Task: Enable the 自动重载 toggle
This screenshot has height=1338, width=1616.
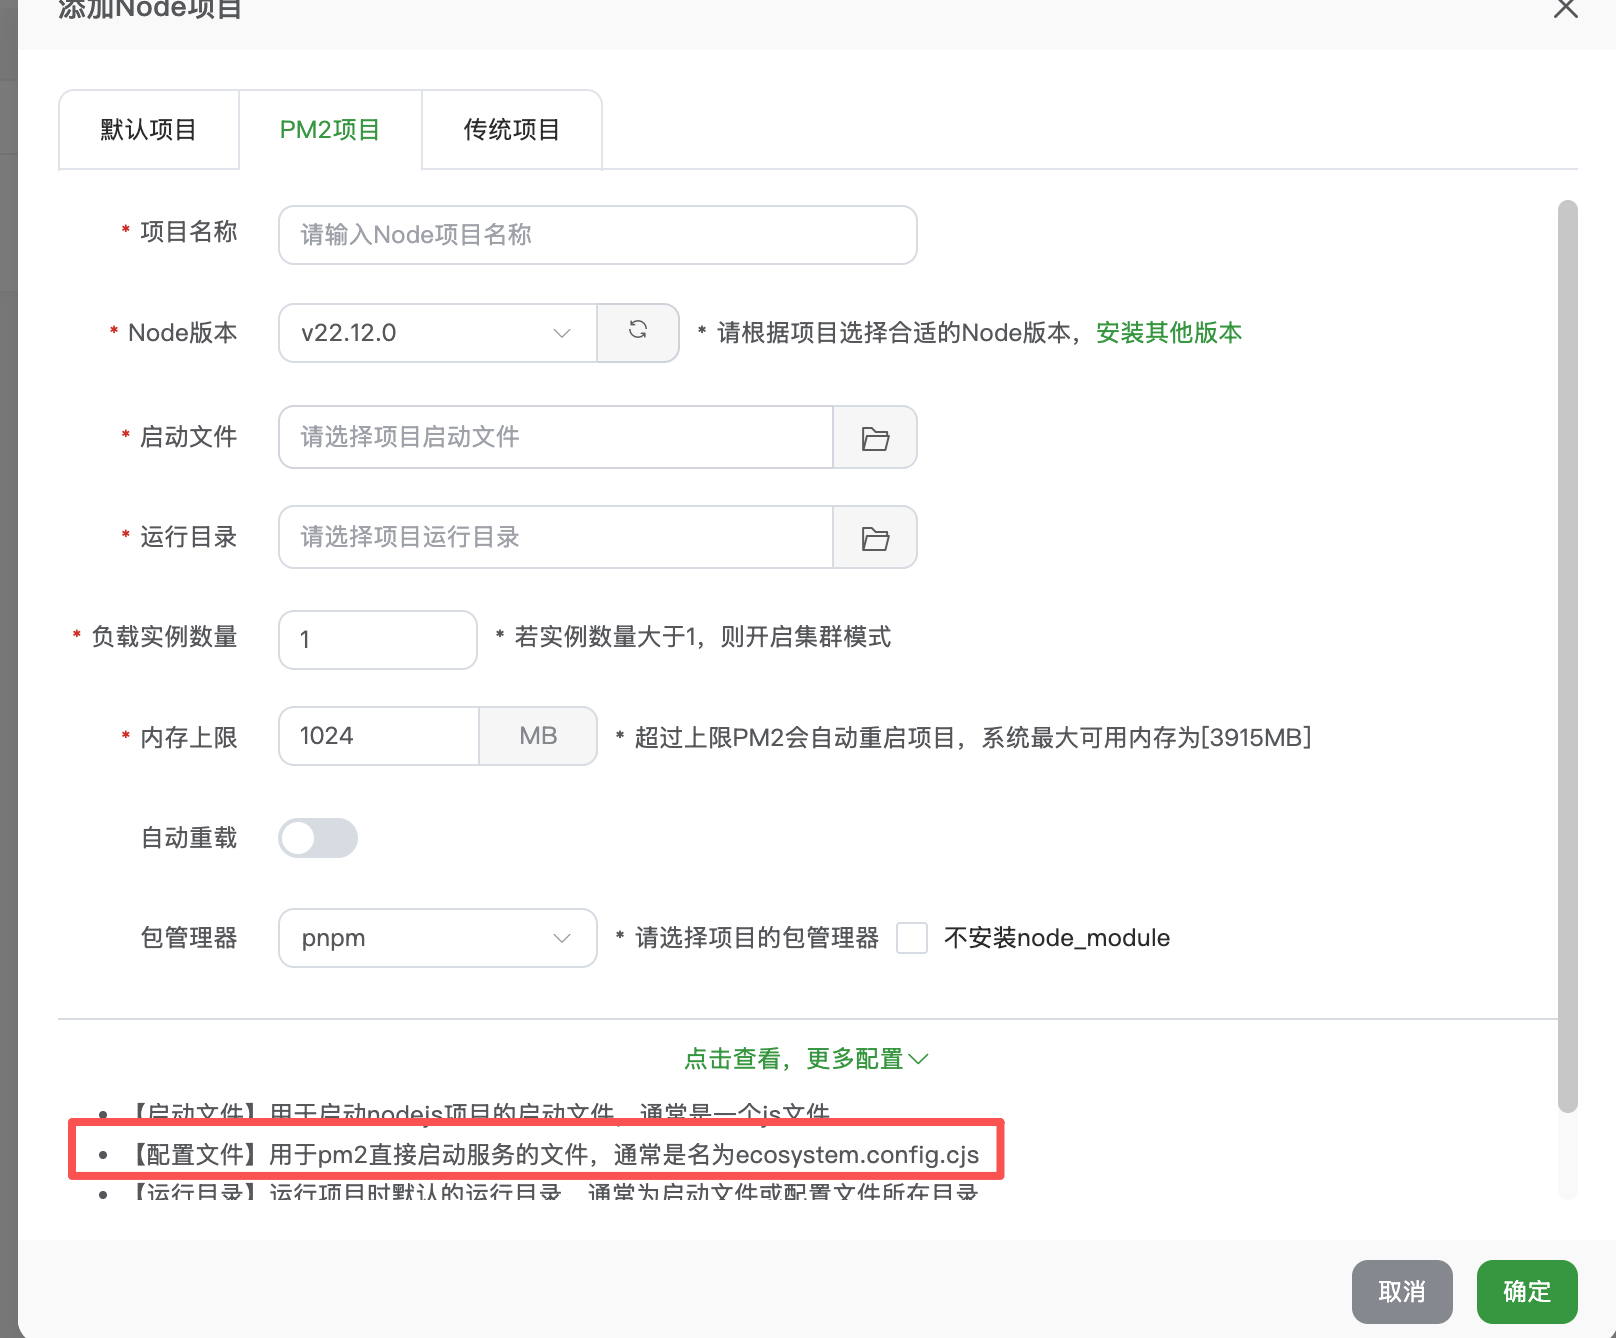Action: point(317,838)
